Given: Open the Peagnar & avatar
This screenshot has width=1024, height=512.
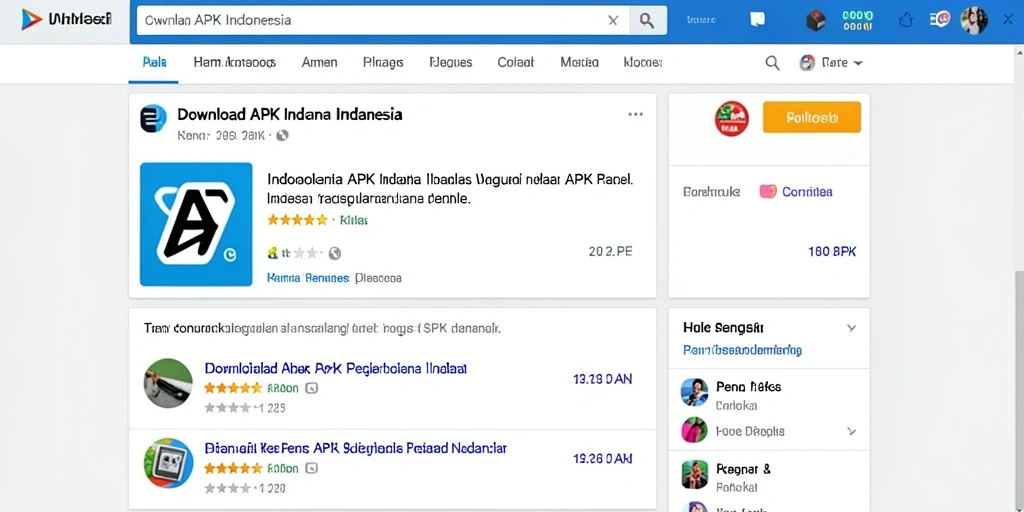Looking at the screenshot, I should tap(694, 475).
